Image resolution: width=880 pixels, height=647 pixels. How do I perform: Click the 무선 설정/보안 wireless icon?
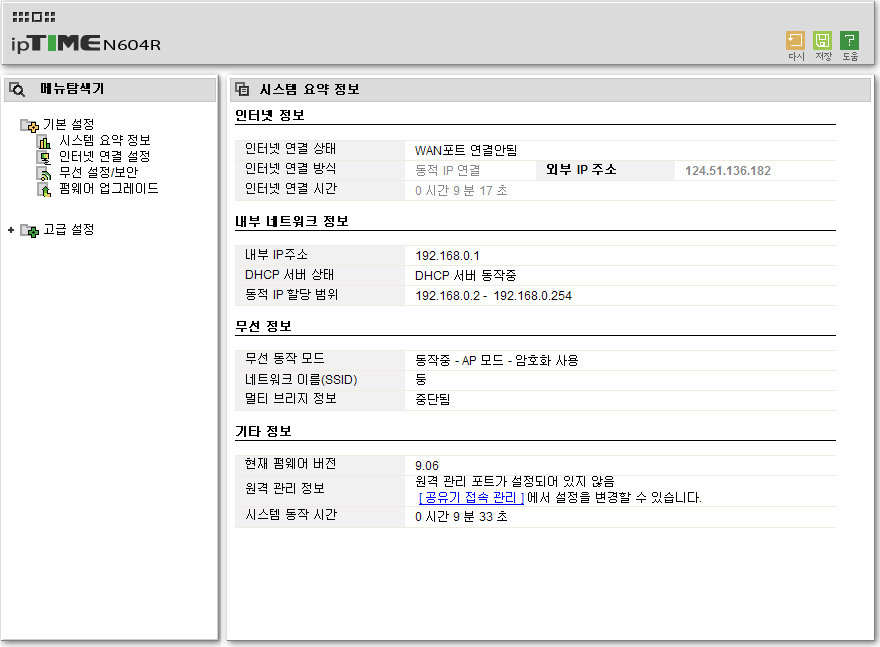44,173
